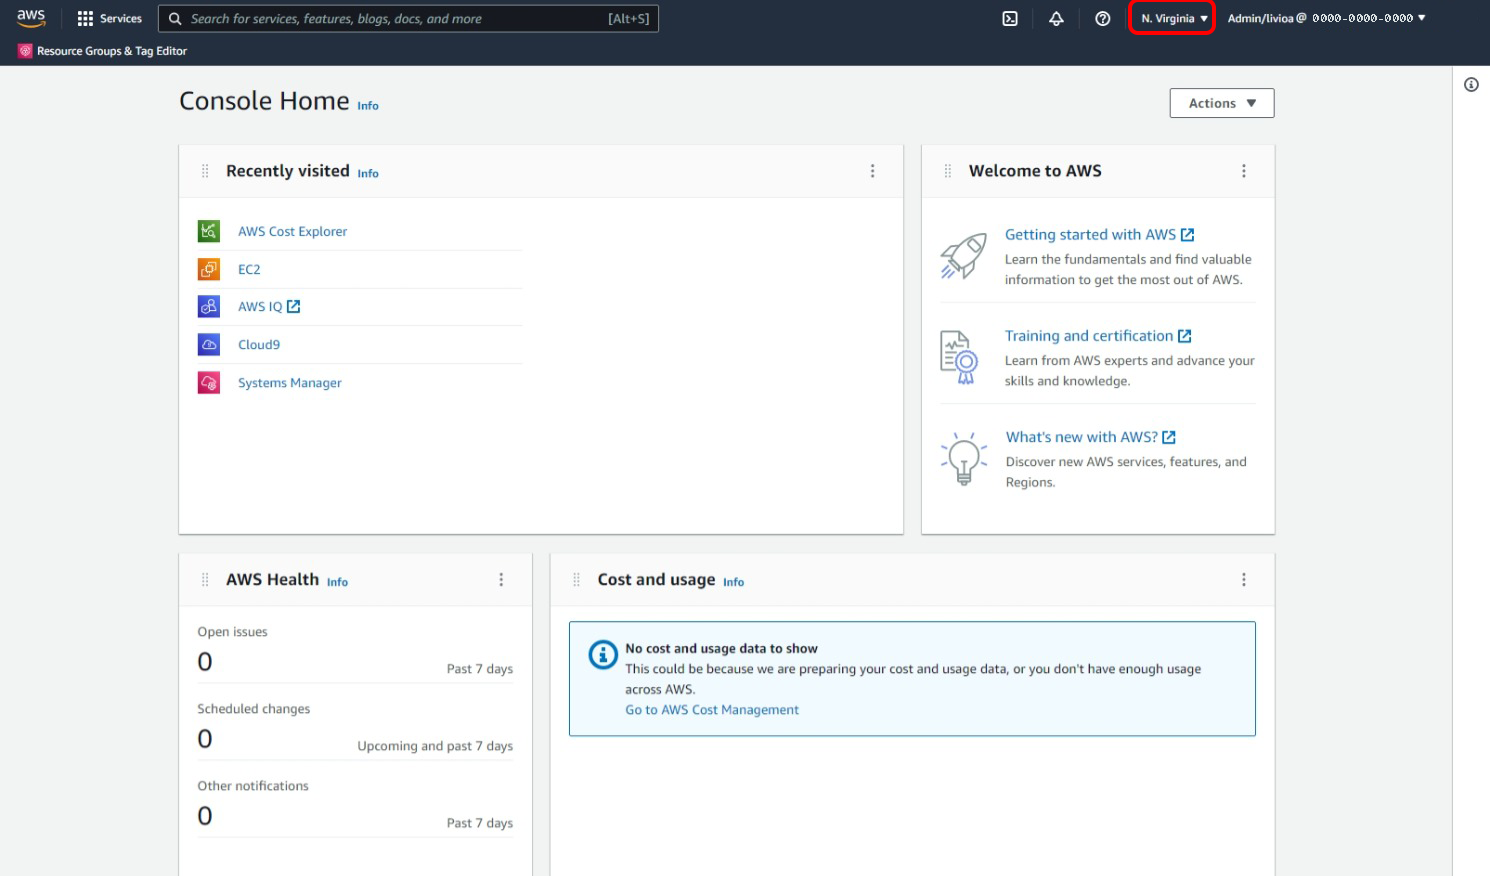Screen dimensions: 1490x876
Task: Open the Admin/livioa account dropdown
Action: [1326, 19]
